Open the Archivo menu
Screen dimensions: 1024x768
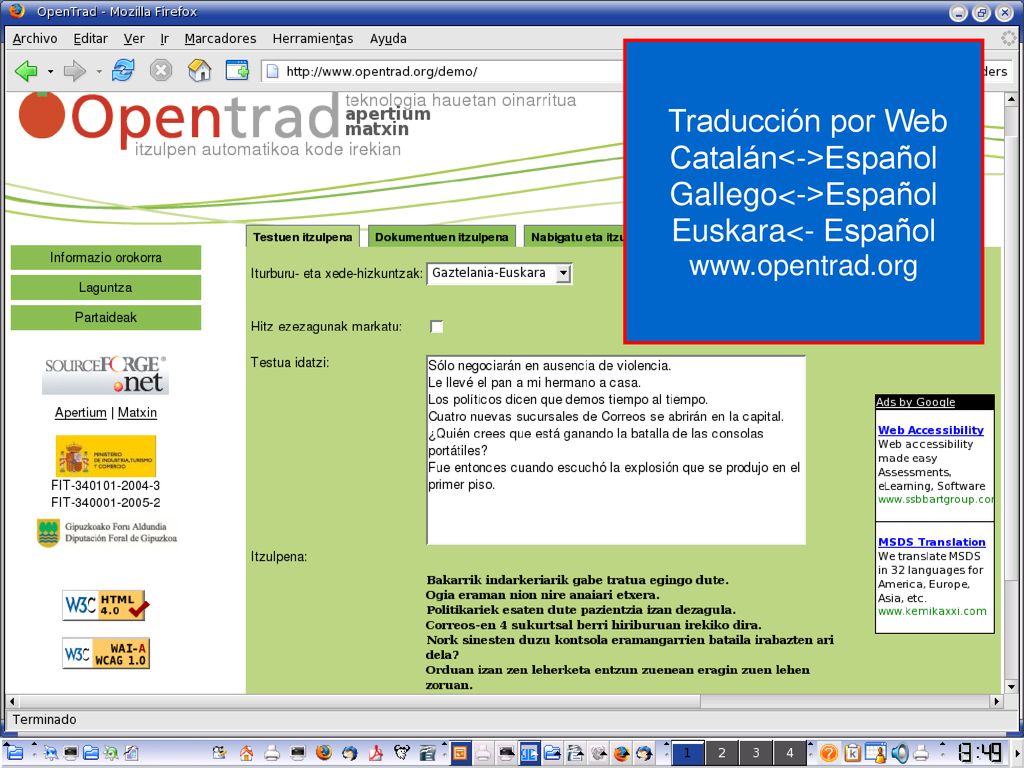[35, 39]
